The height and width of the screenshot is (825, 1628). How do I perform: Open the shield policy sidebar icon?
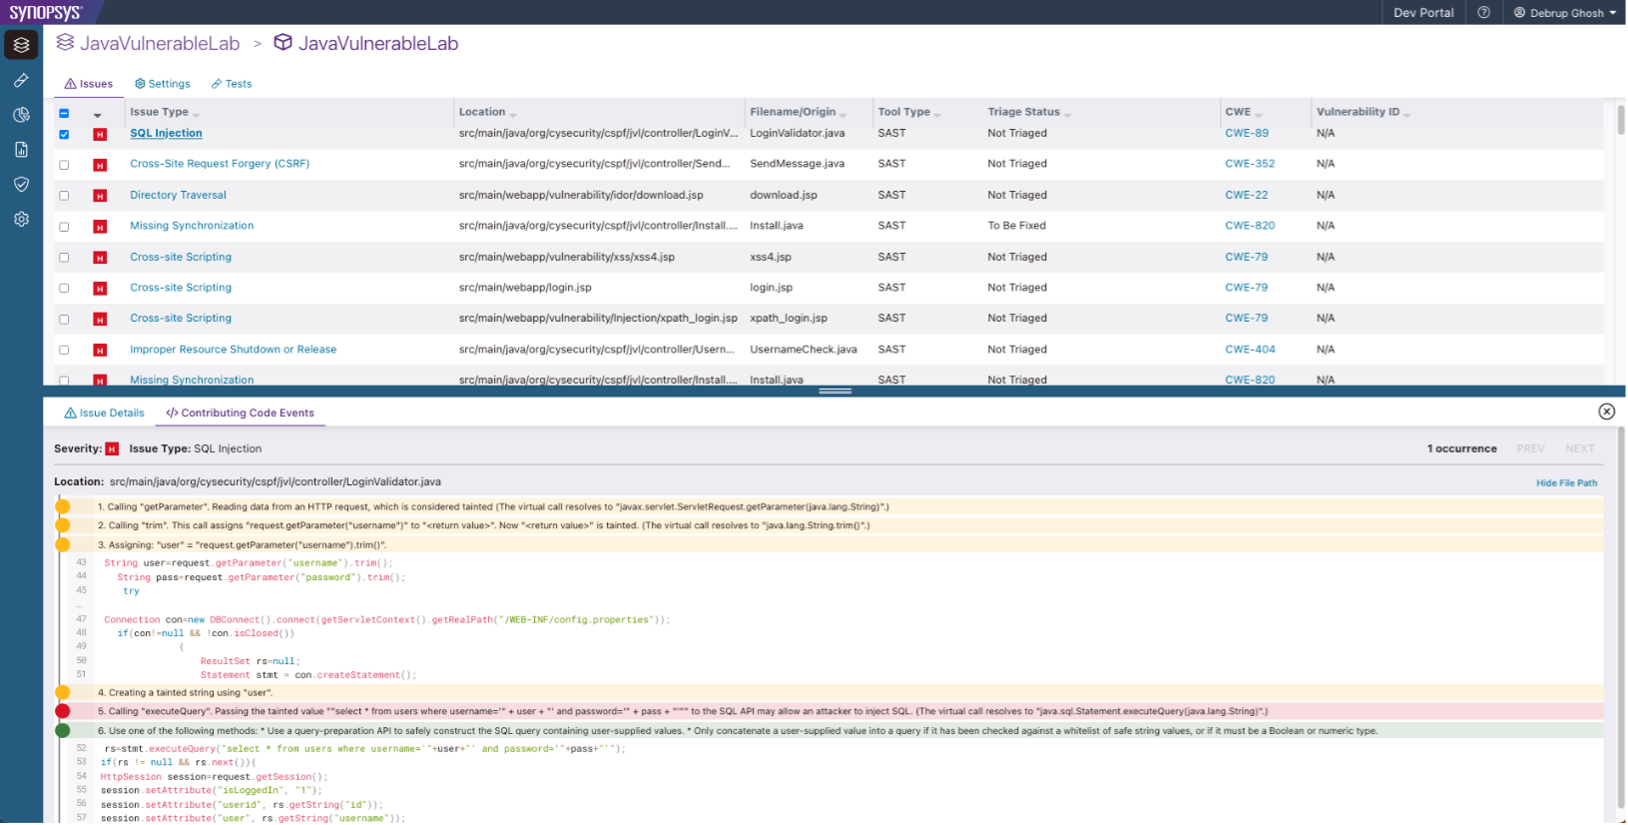(x=21, y=184)
